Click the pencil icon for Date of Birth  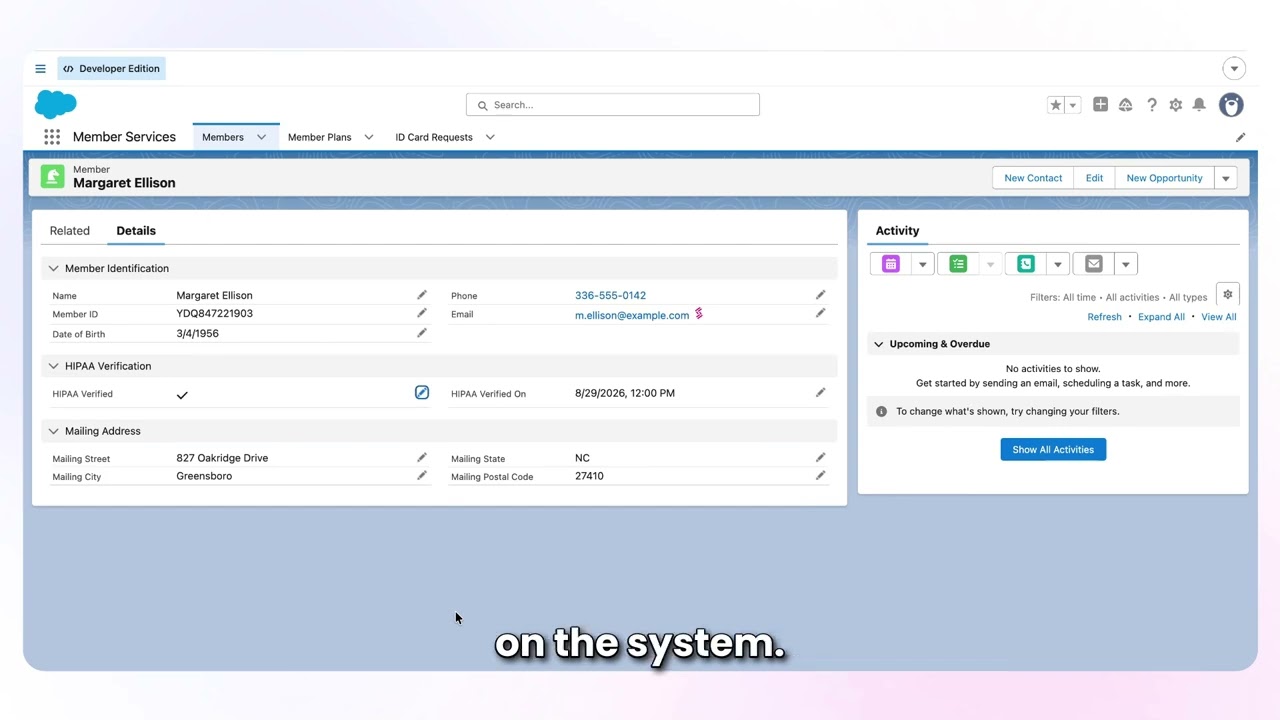[422, 333]
